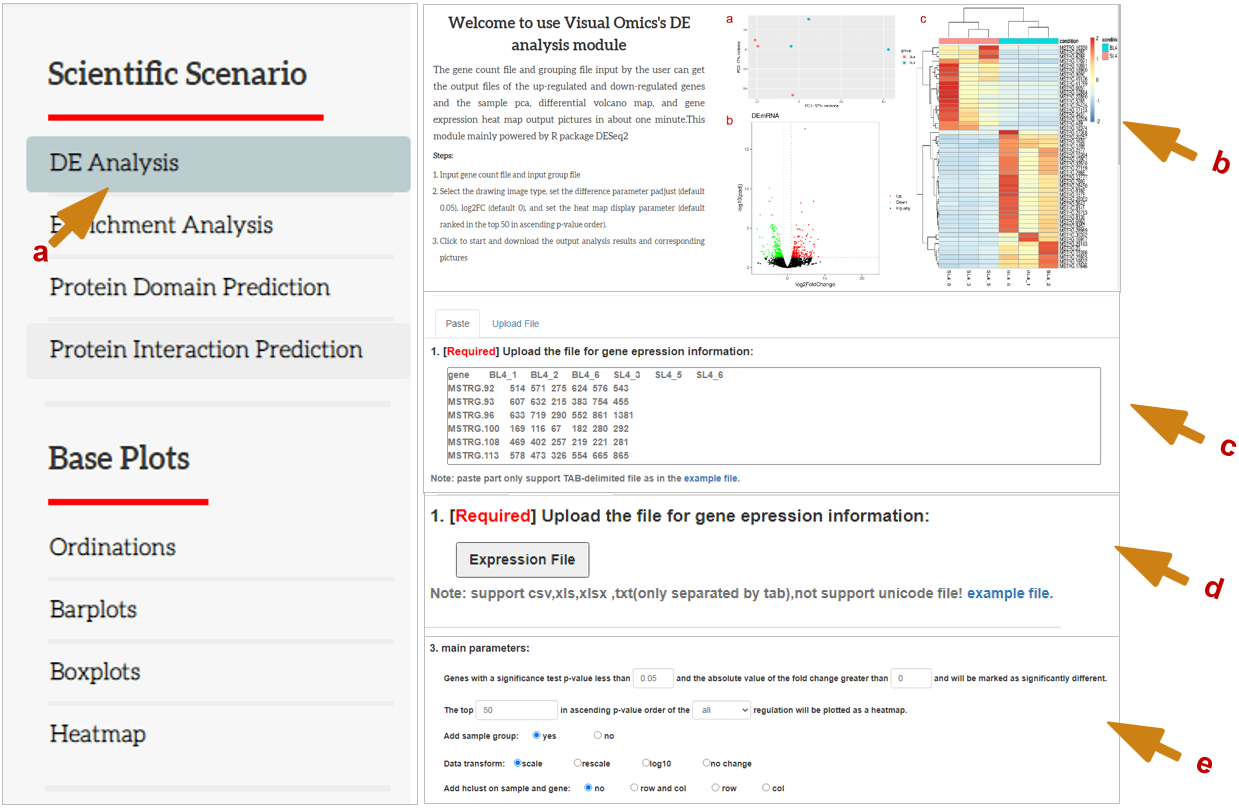Select 'no' for Add sample group
Screen dimensions: 1239x809
click(598, 735)
